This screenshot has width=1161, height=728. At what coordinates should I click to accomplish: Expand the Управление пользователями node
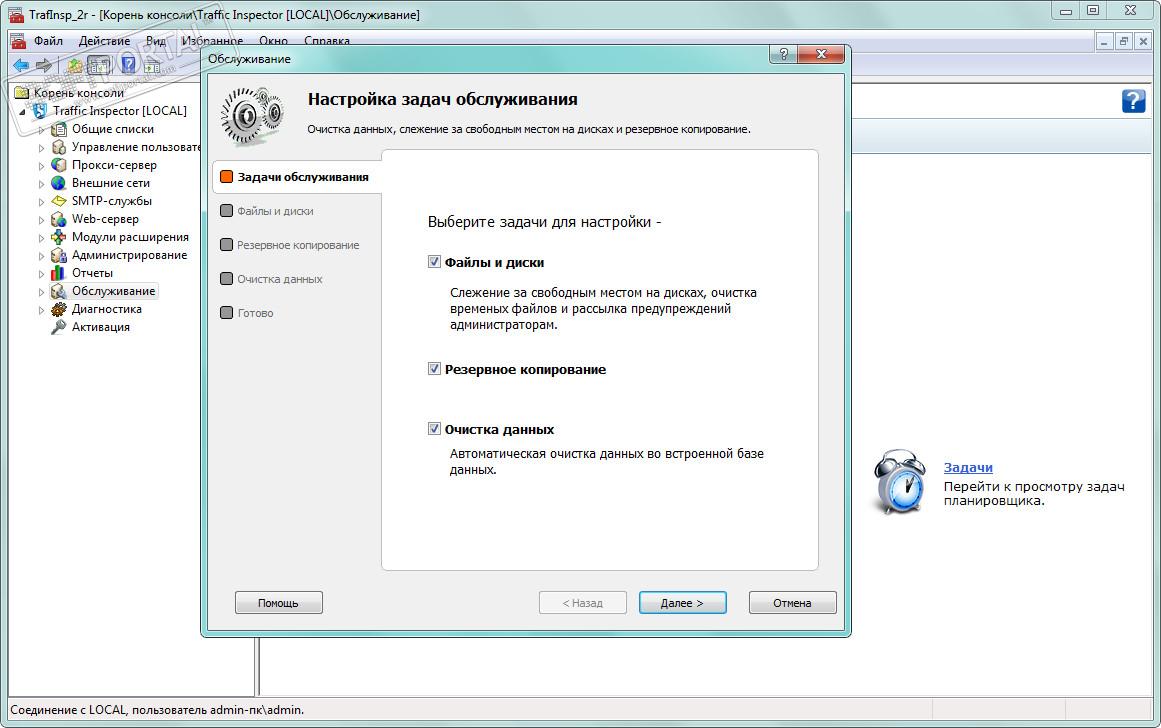(x=41, y=147)
